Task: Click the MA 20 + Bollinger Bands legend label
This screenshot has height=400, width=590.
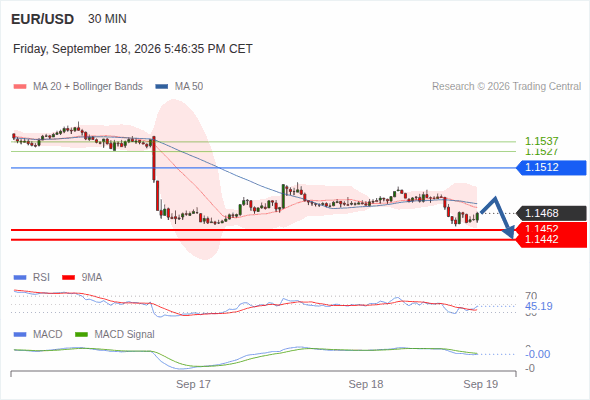Action: click(x=88, y=87)
